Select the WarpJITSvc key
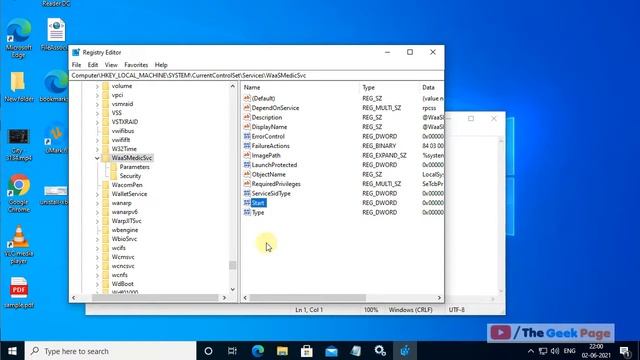The height and width of the screenshot is (360, 640). coord(127,221)
